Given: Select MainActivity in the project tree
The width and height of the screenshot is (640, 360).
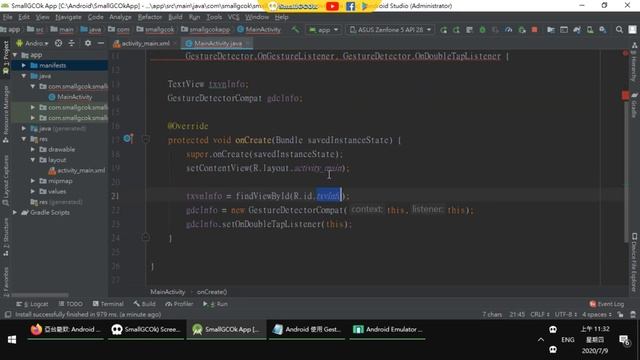Looking at the screenshot, I should pos(70,97).
